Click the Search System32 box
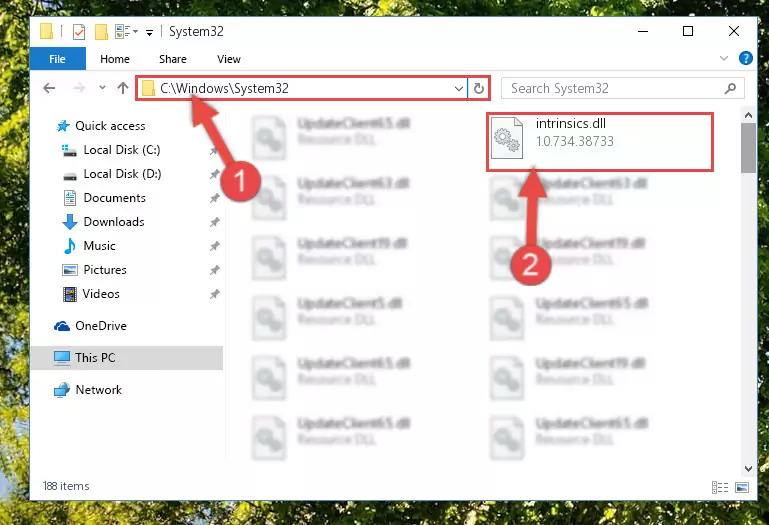The height and width of the screenshot is (525, 769). [x=622, y=89]
